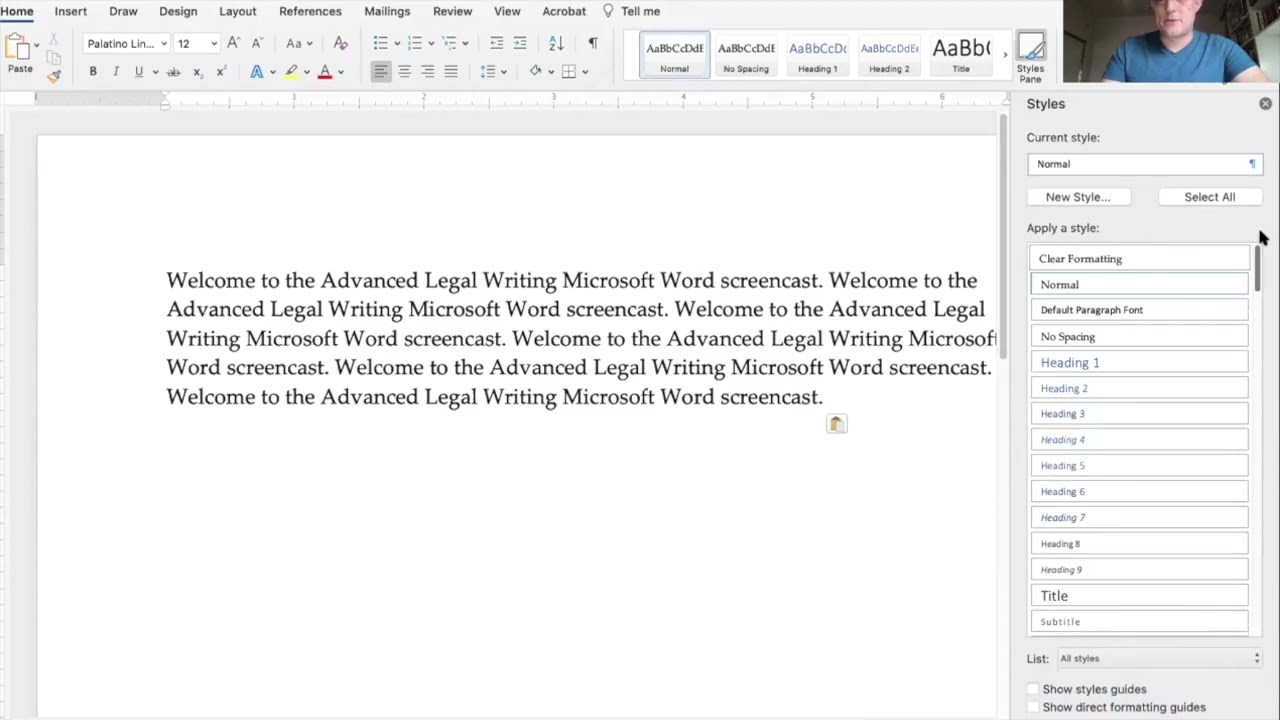The height and width of the screenshot is (720, 1280).
Task: Click the Cut scissors icon
Action: click(x=53, y=40)
